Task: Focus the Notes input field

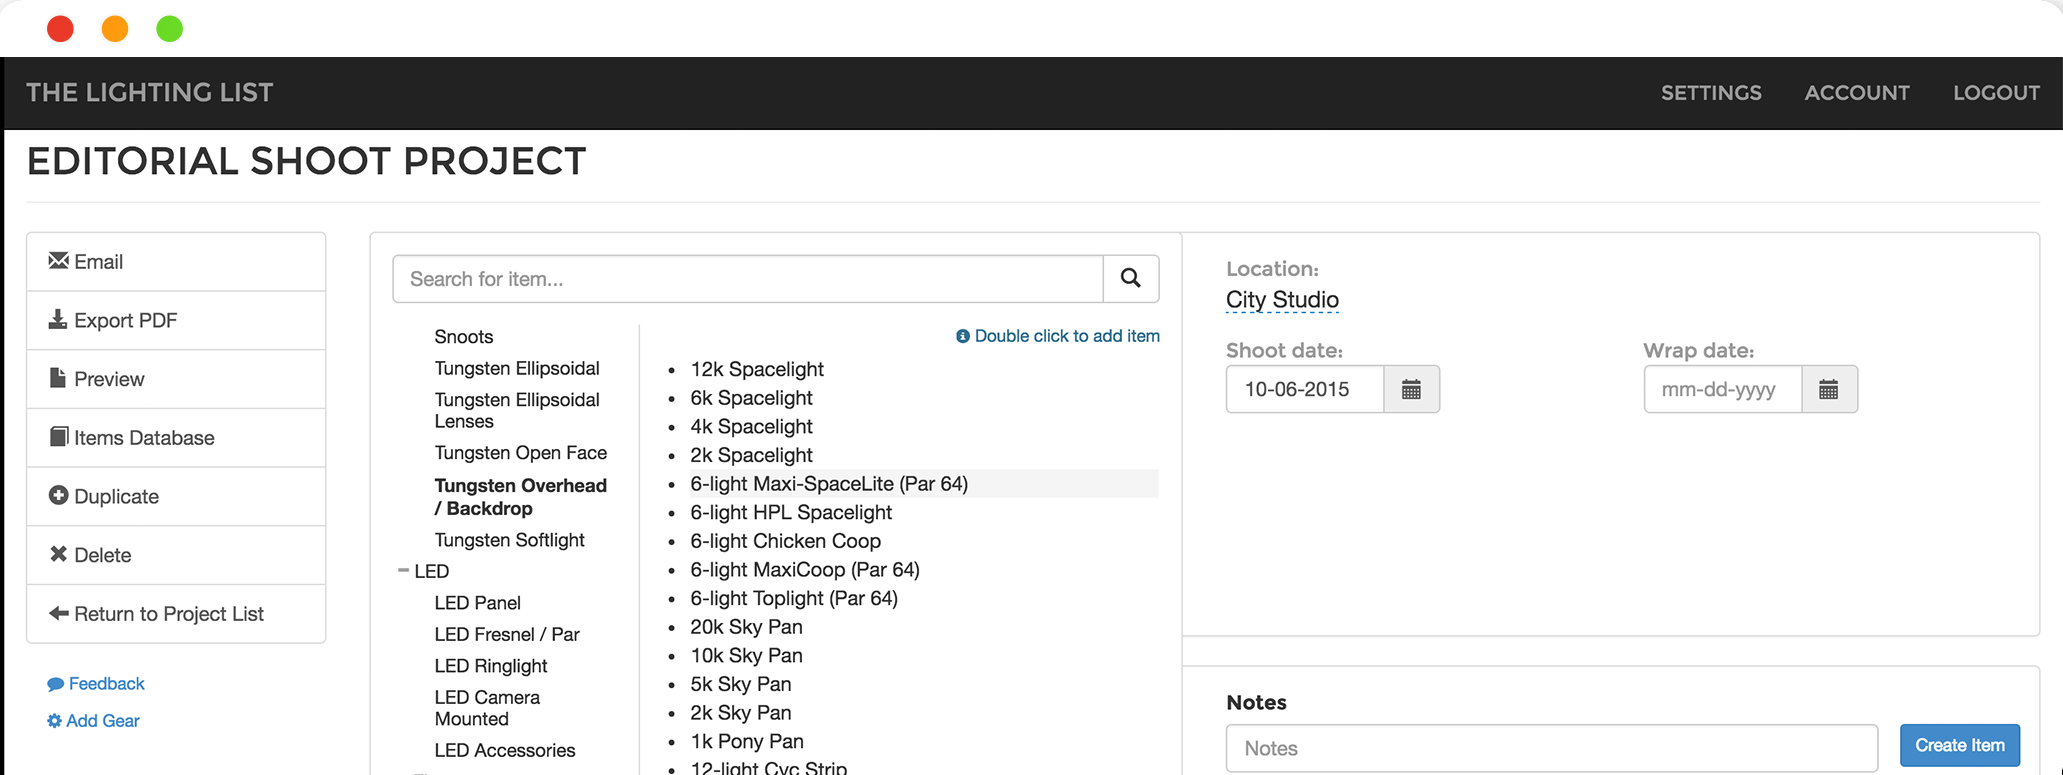Action: tap(1552, 749)
